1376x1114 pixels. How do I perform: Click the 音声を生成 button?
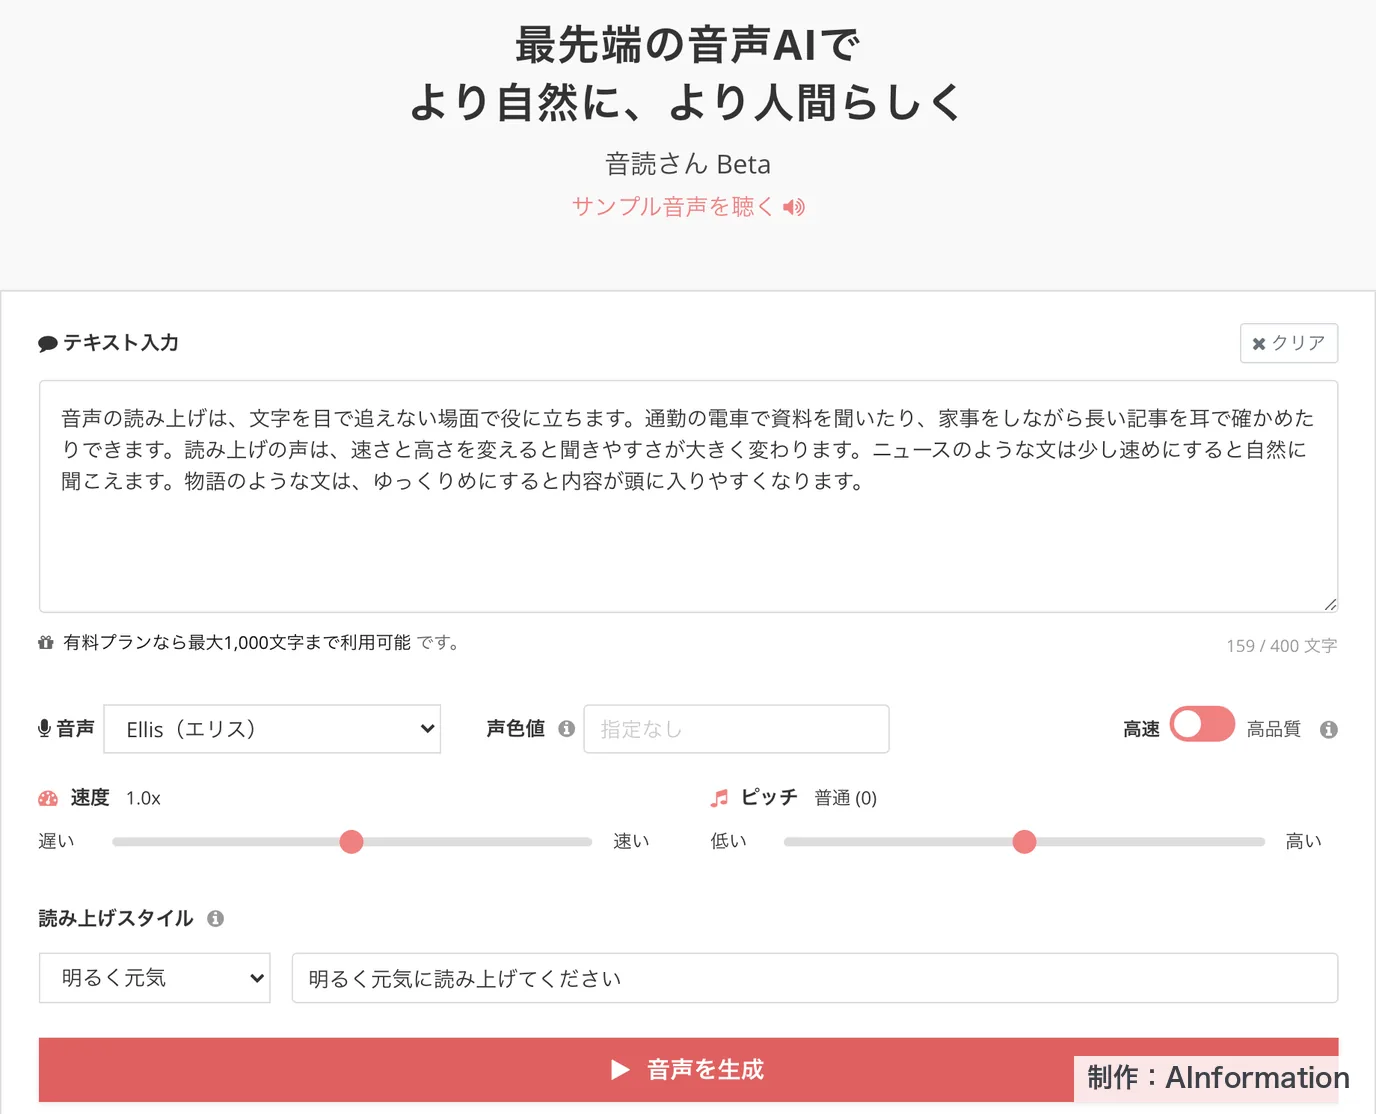688,1070
